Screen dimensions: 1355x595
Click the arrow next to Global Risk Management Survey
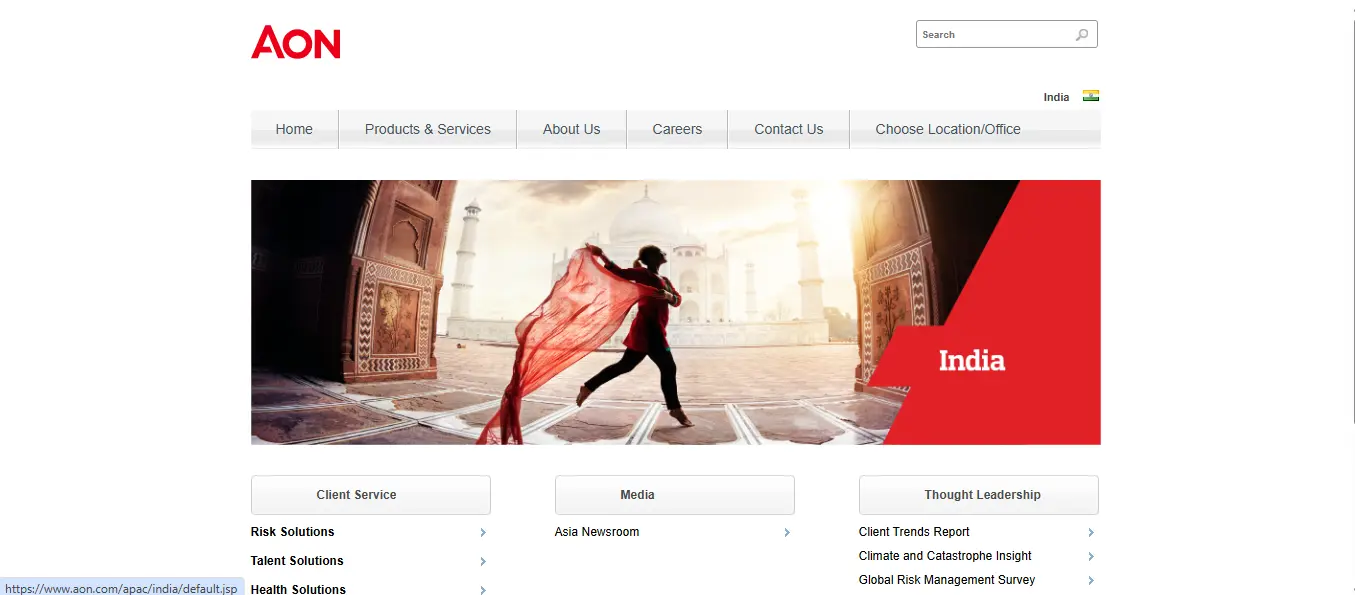(x=1091, y=580)
